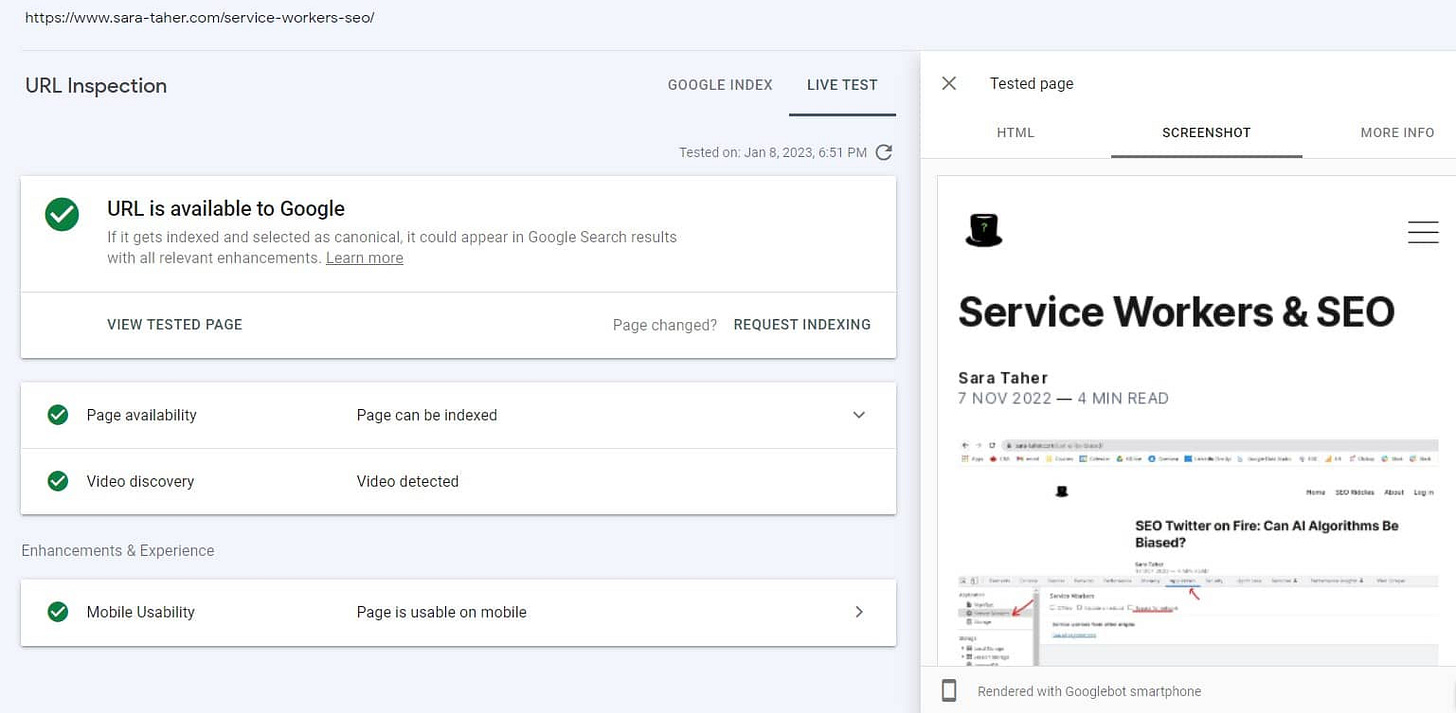Close the Tested page panel

point(948,83)
